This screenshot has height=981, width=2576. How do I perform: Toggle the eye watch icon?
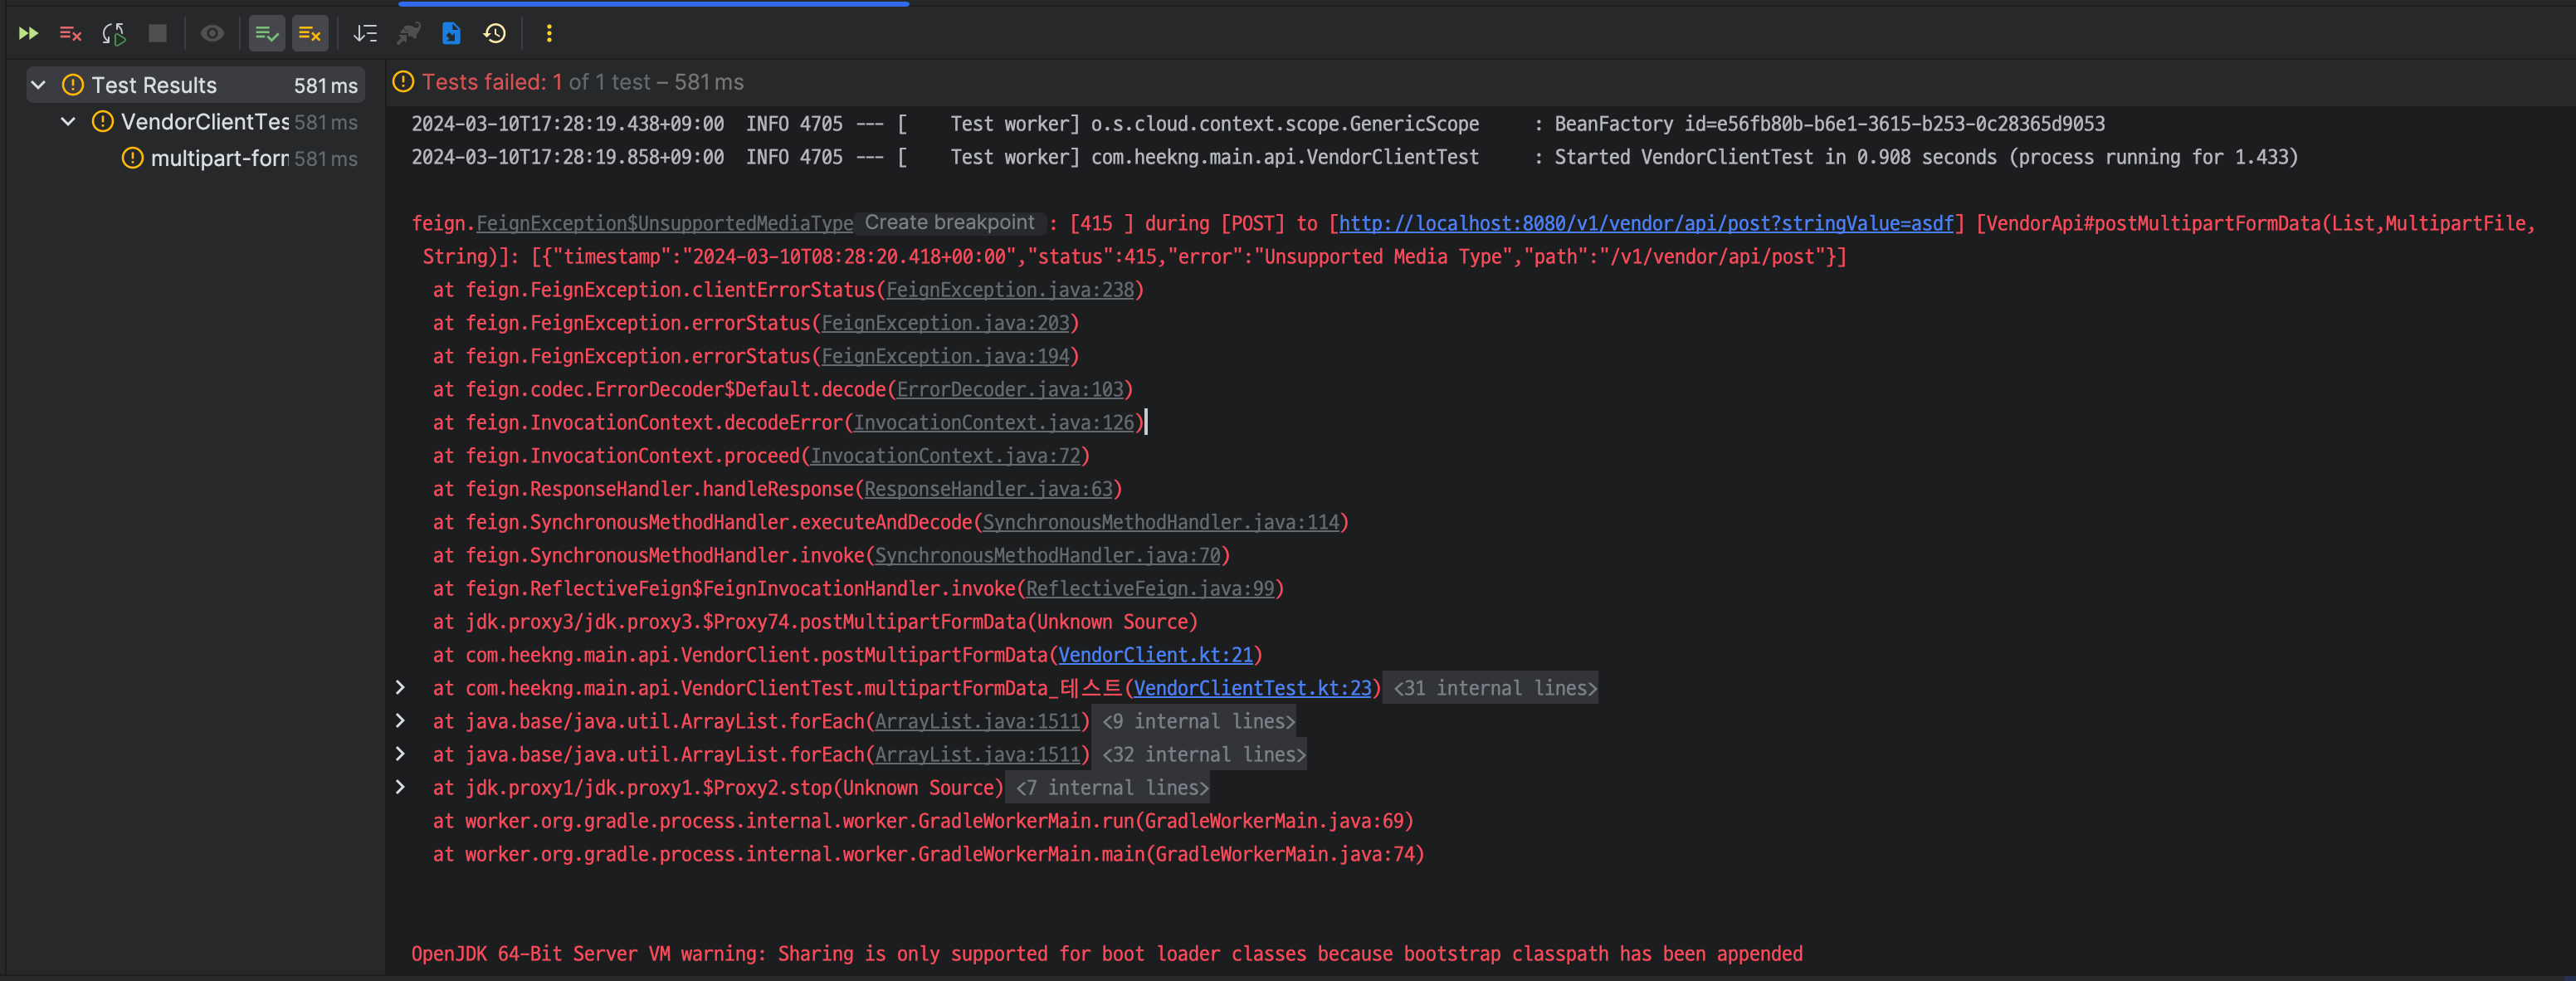point(212,33)
